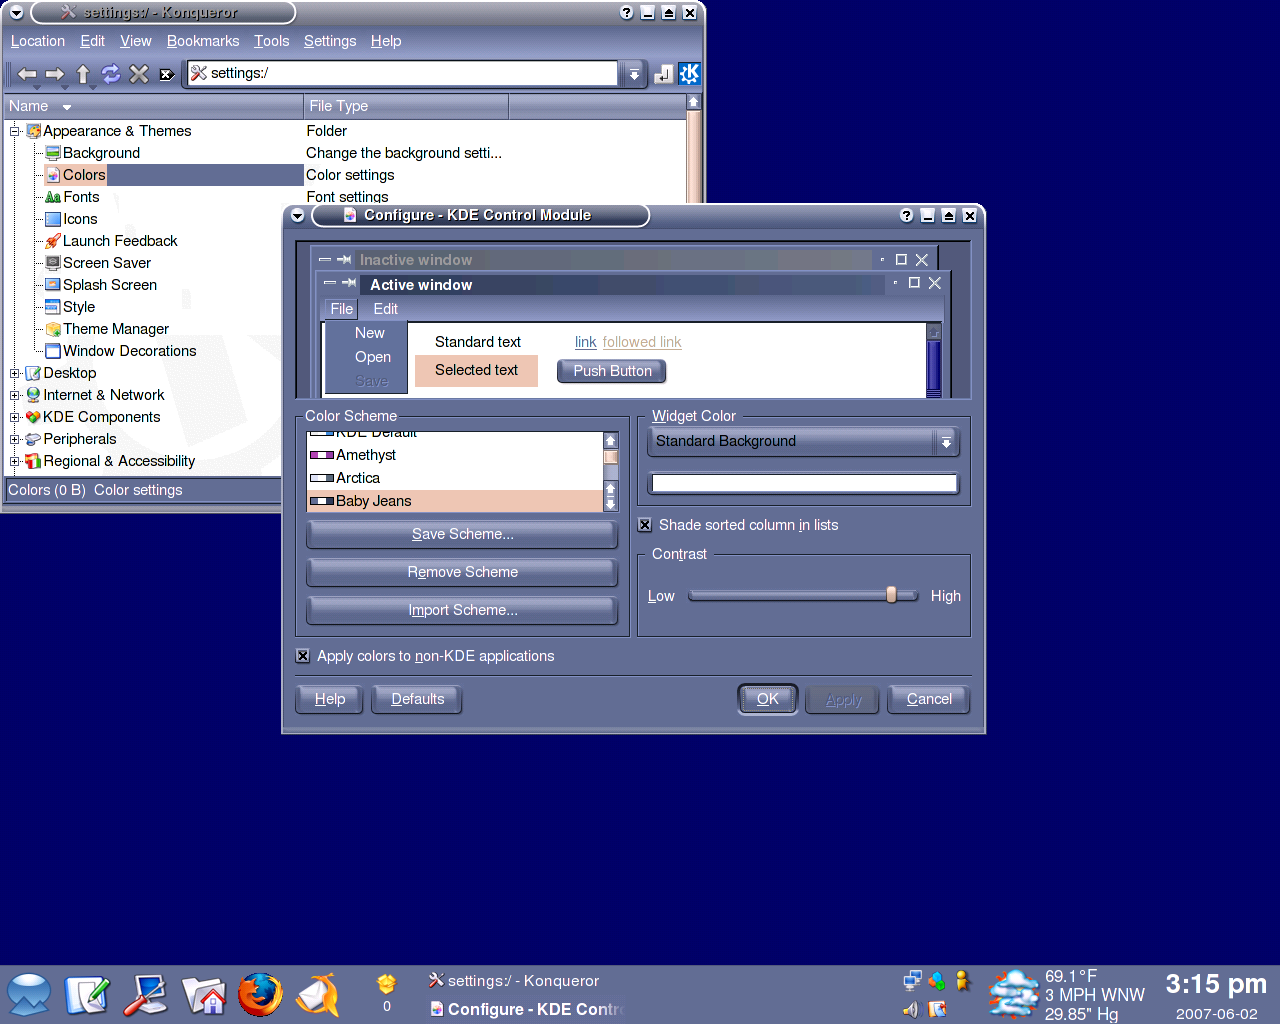This screenshot has height=1024, width=1280.
Task: Click the clock showing 3:15 pm
Action: 1216,985
